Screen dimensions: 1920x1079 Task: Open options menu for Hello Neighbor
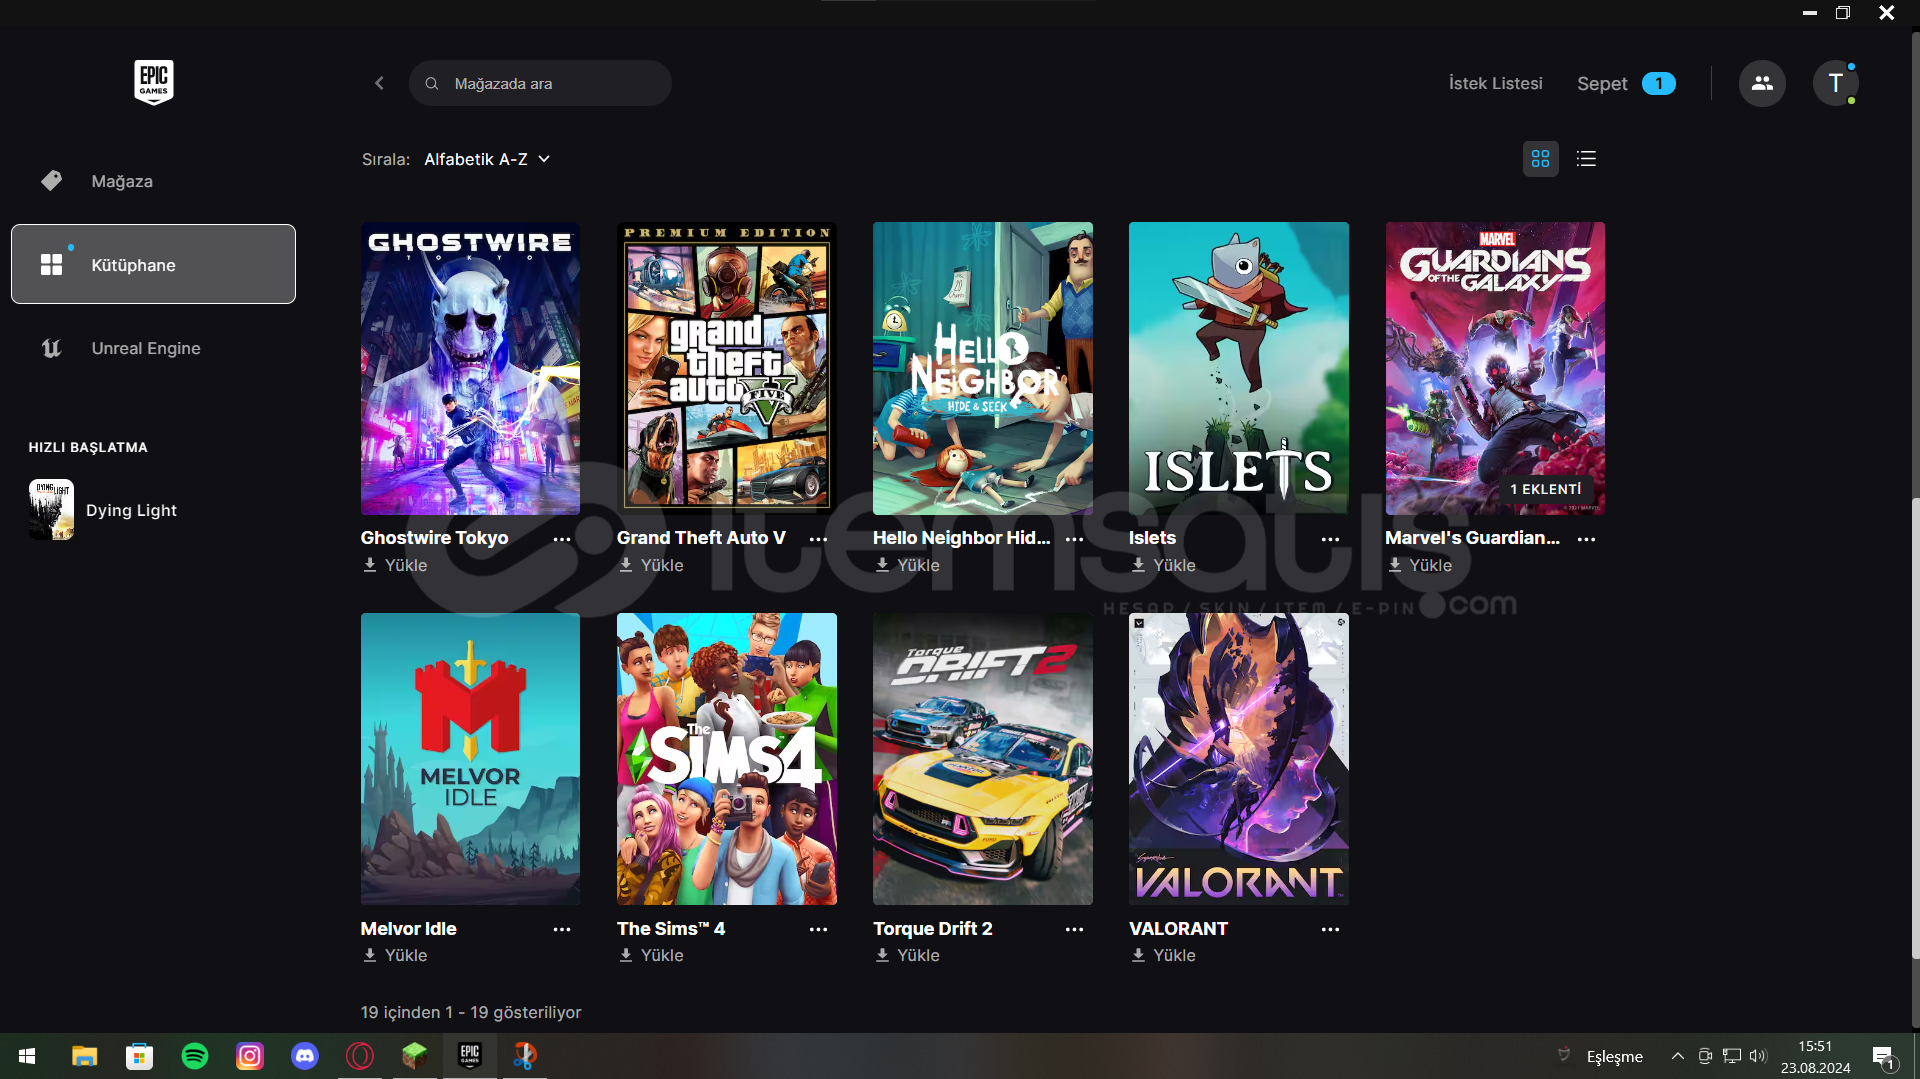[1074, 539]
